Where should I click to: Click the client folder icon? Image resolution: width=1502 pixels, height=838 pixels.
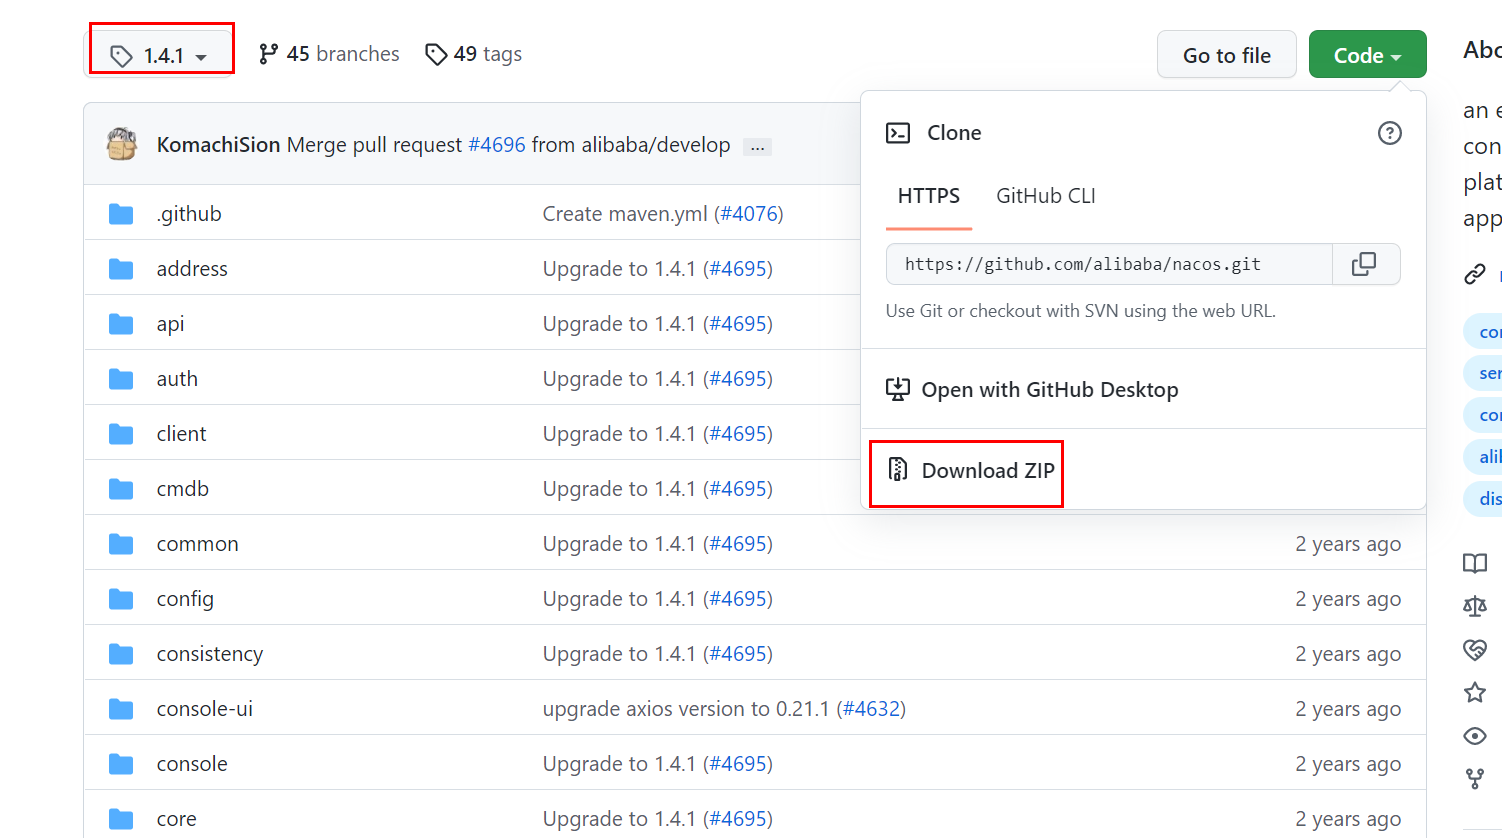click(121, 434)
